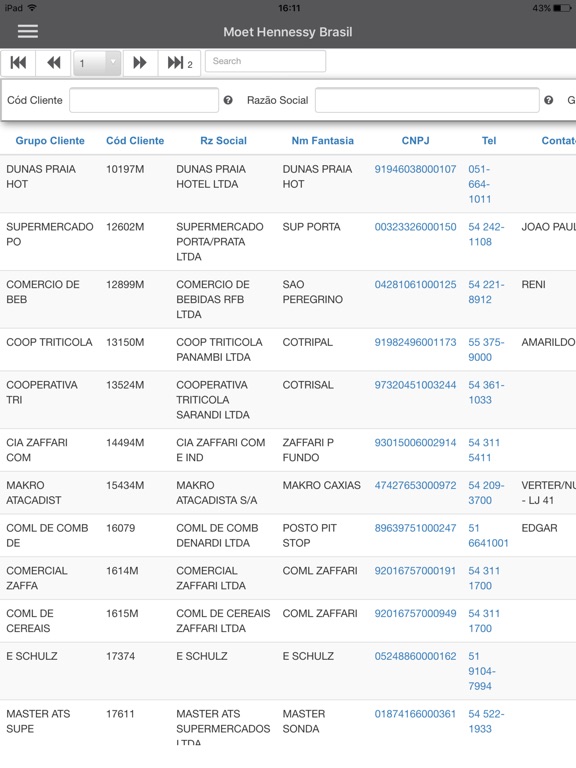The image size is (576, 768).
Task: Select client code 12899M
Action: click(125, 285)
